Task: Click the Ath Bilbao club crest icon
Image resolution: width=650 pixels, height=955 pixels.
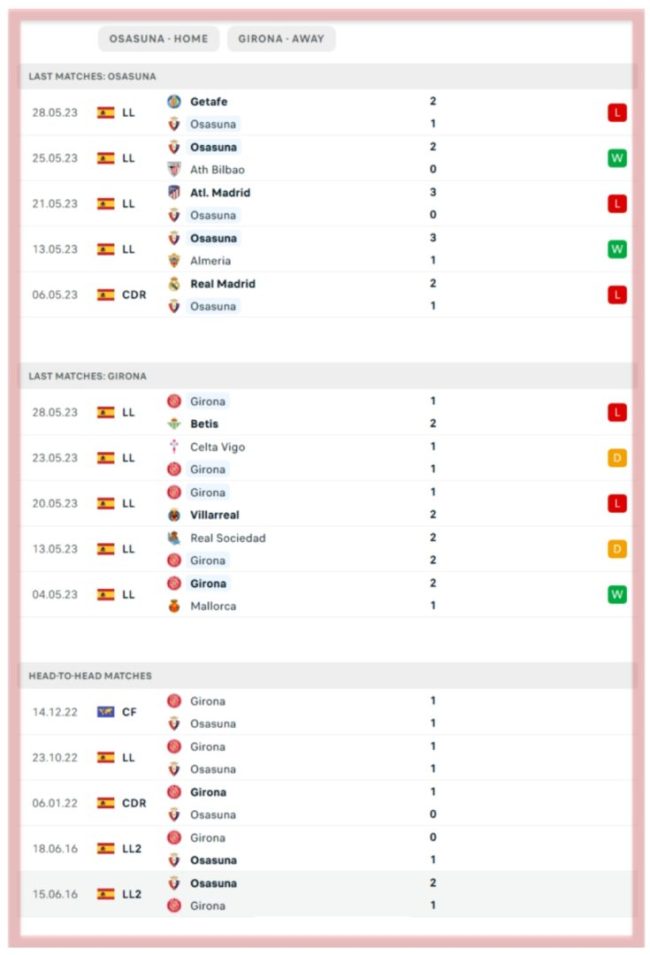Action: coord(174,169)
